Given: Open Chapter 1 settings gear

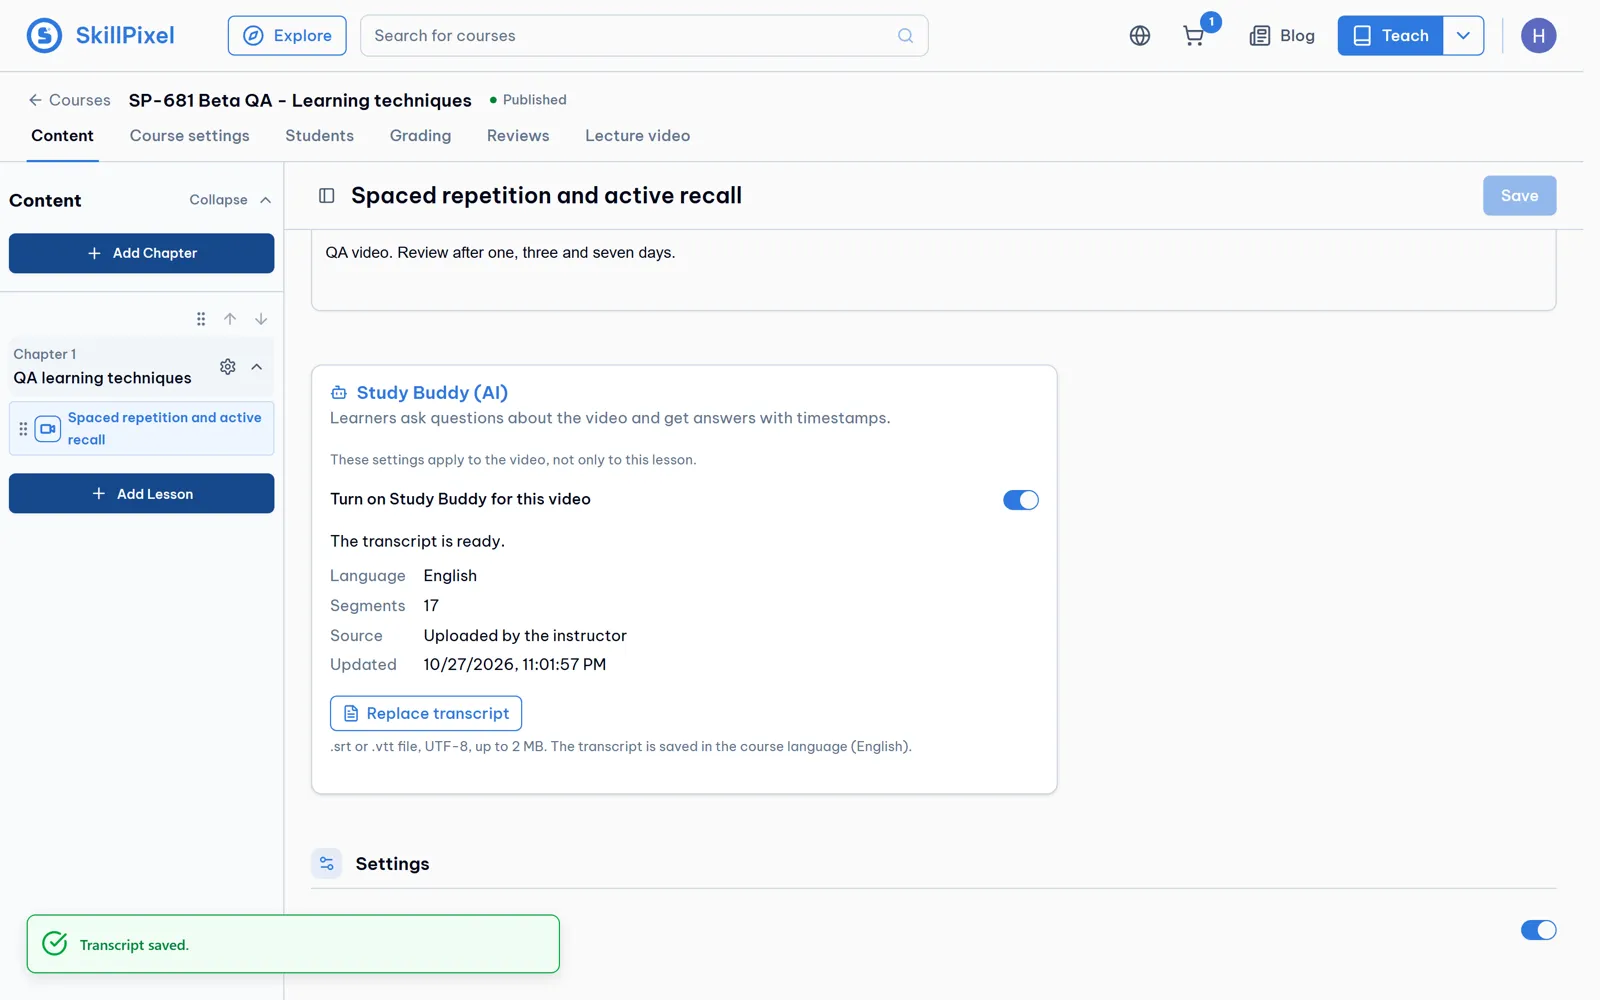Looking at the screenshot, I should pos(228,367).
